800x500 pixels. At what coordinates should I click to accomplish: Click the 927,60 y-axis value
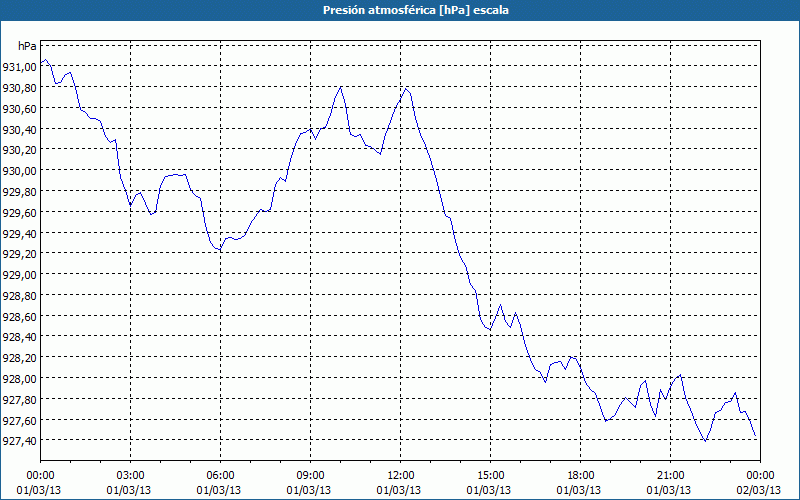19,420
